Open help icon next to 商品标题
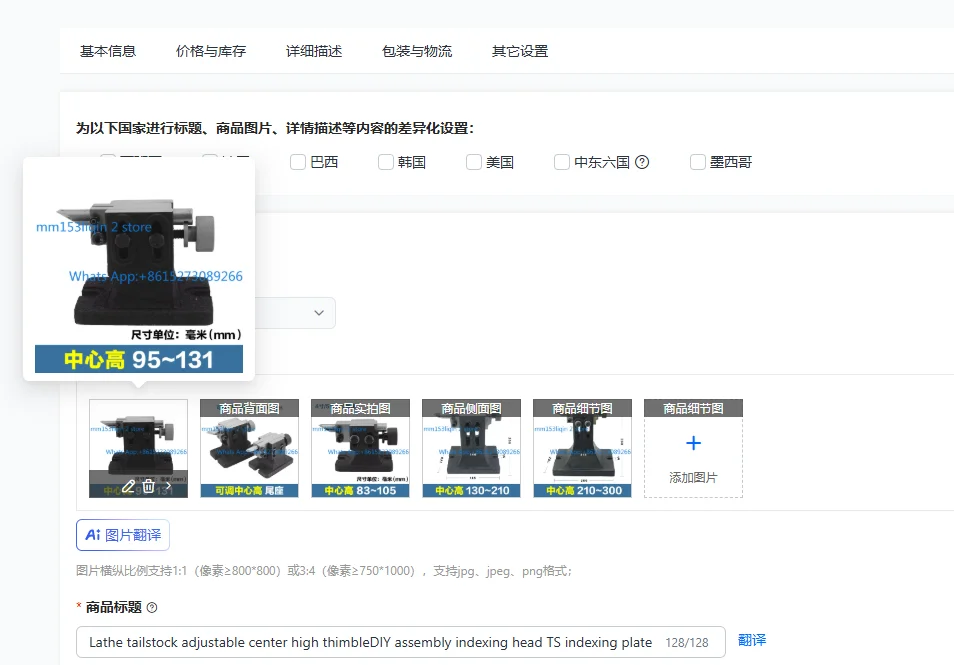954x665 pixels. [152, 607]
